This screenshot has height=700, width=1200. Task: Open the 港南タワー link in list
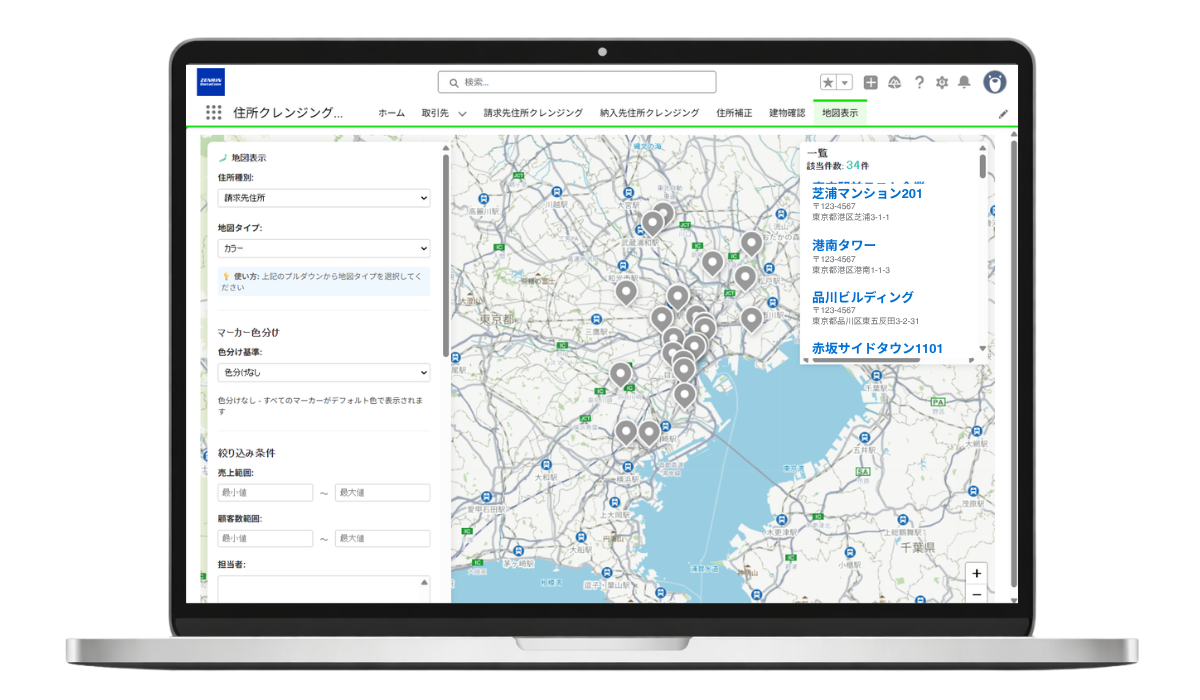coord(844,245)
